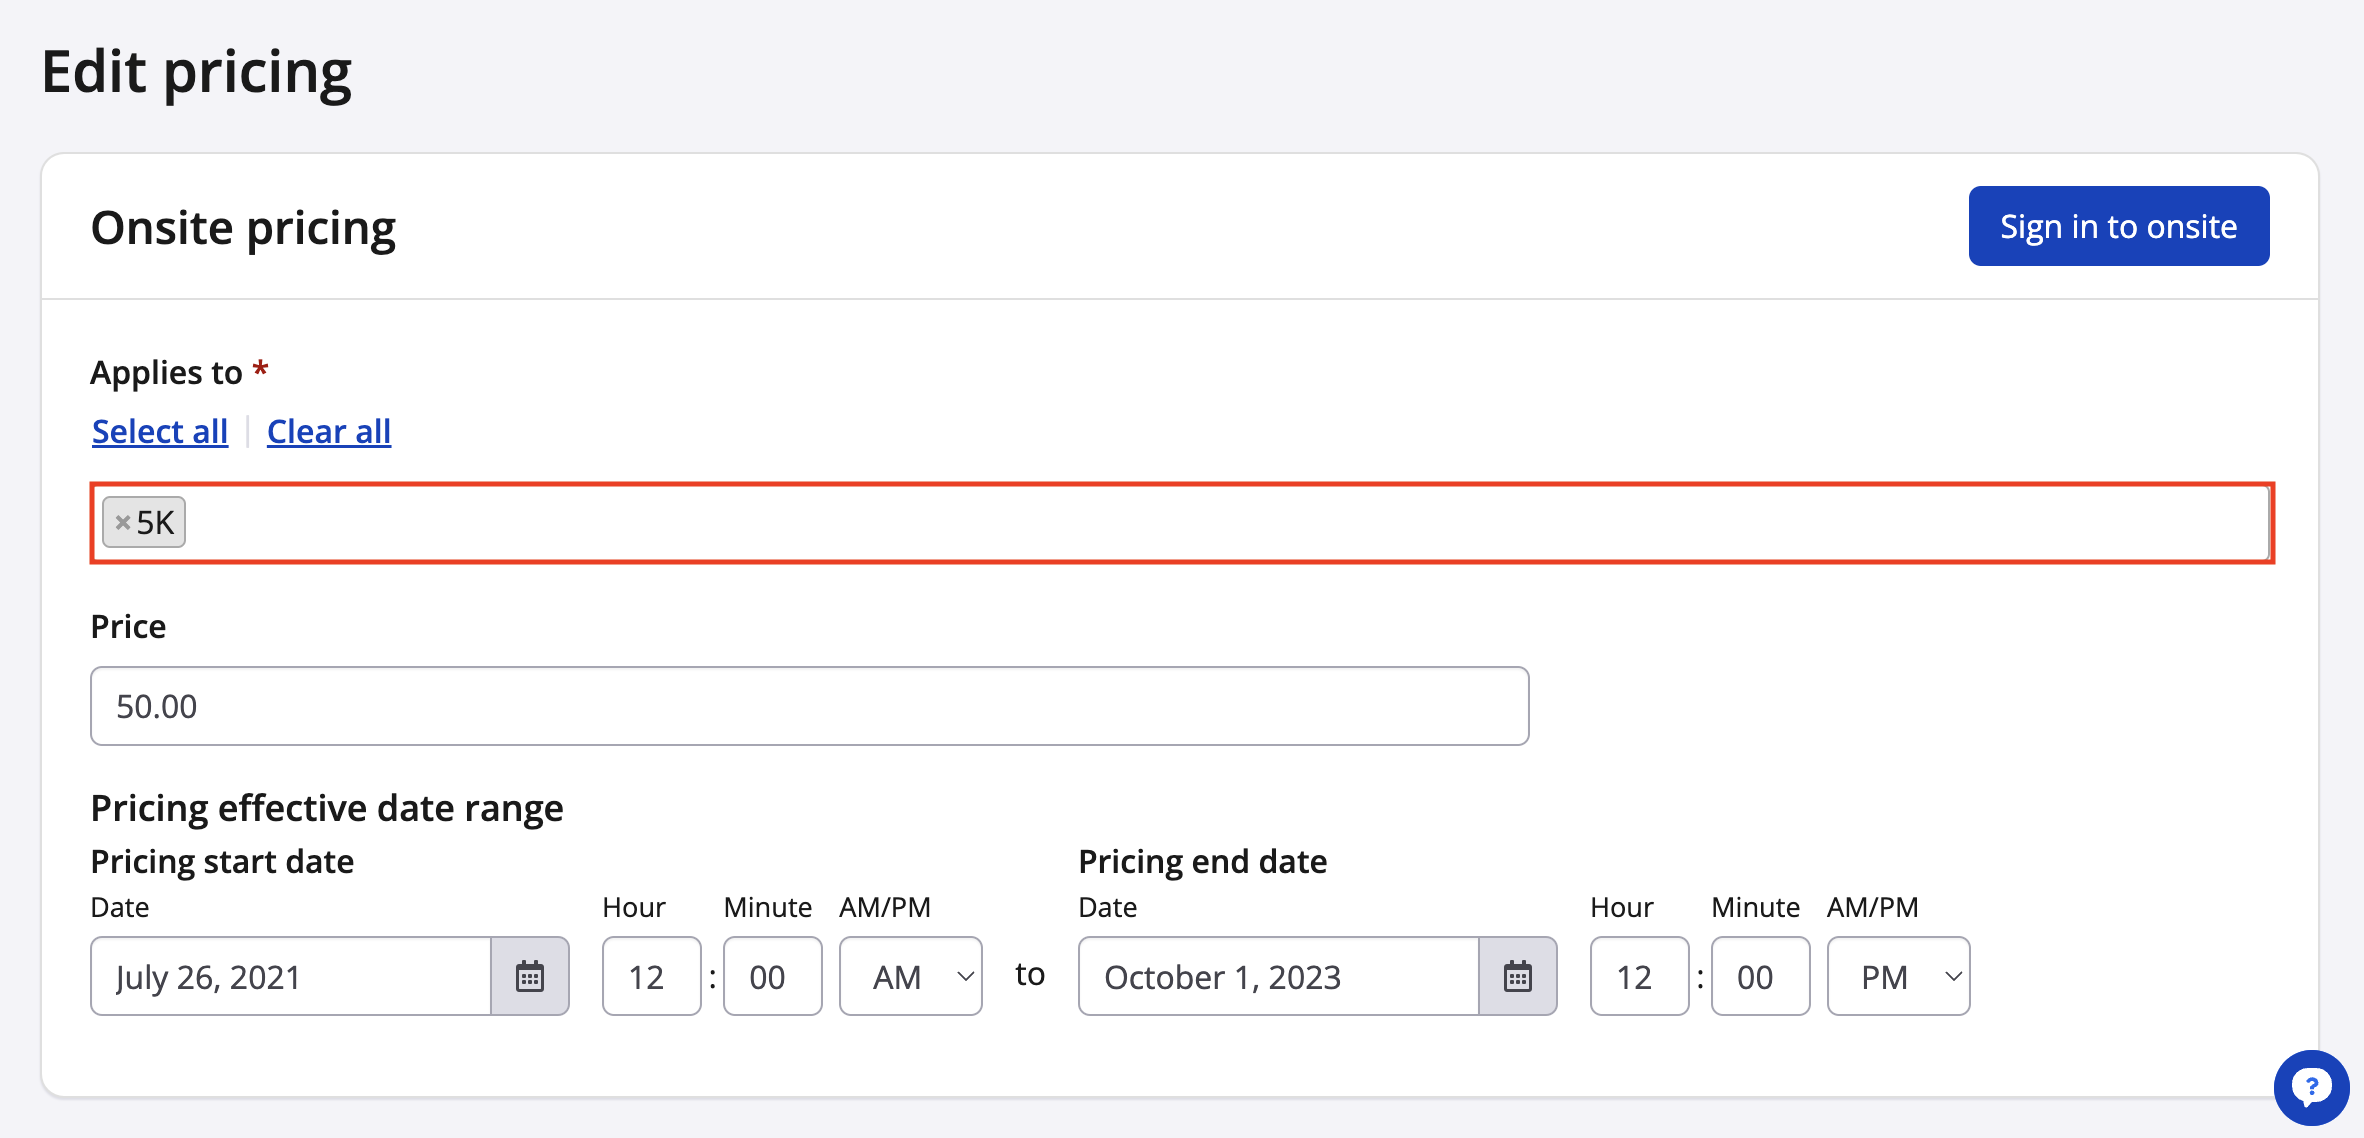Remove the 5K tag with its × icon
Viewport: 2364px width, 1138px height.
coord(123,522)
